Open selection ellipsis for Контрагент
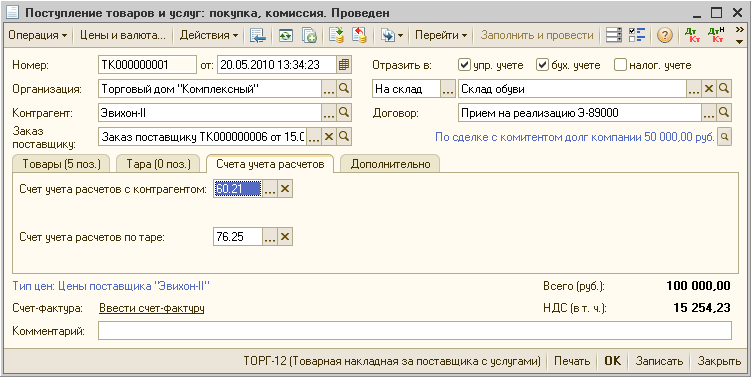This screenshot has width=751, height=377. click(329, 113)
